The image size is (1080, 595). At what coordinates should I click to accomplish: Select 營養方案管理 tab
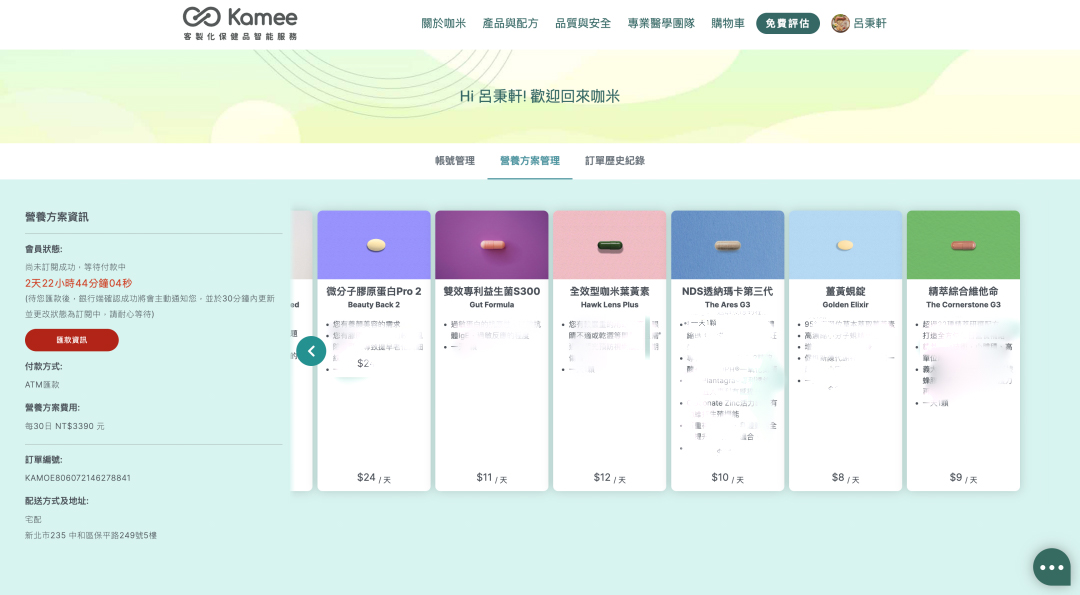(x=530, y=160)
